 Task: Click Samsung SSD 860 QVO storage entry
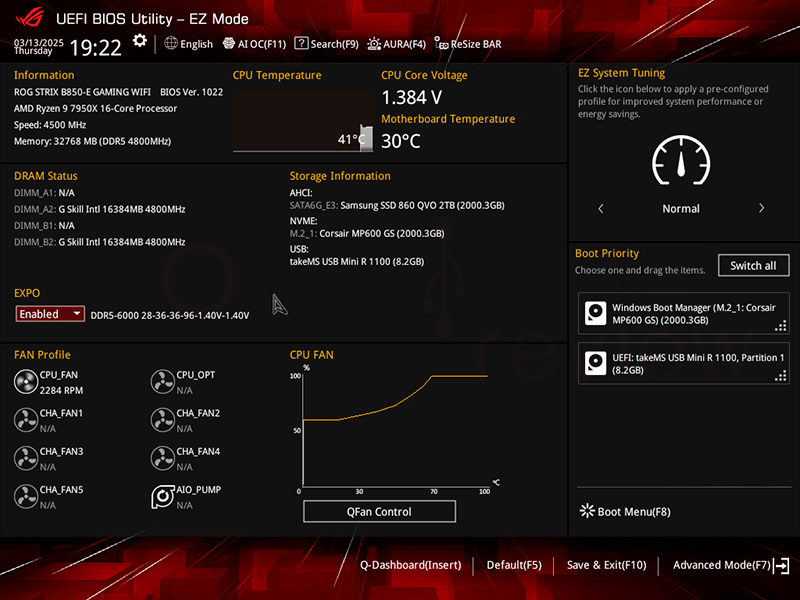click(397, 205)
